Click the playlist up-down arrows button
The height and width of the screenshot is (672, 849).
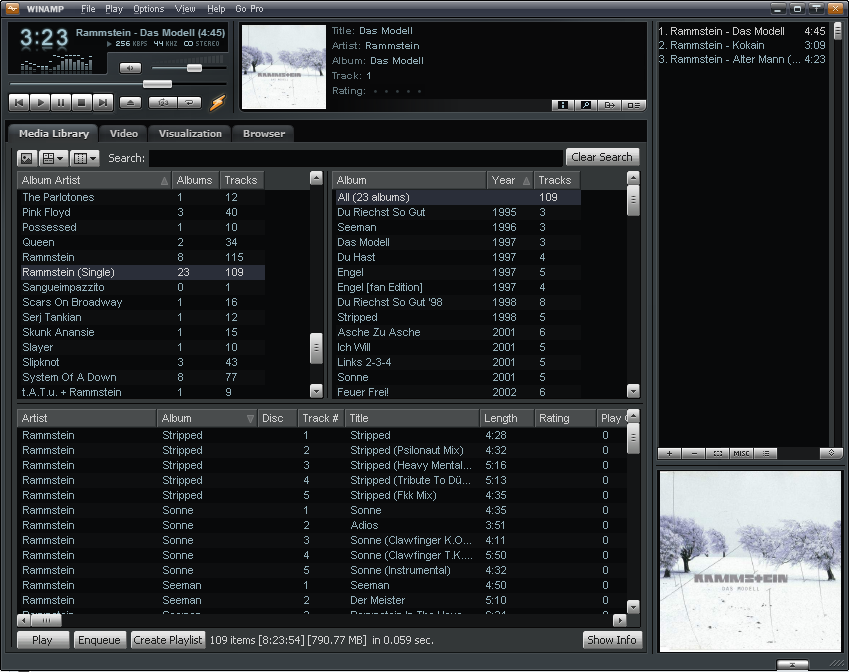[x=831, y=453]
